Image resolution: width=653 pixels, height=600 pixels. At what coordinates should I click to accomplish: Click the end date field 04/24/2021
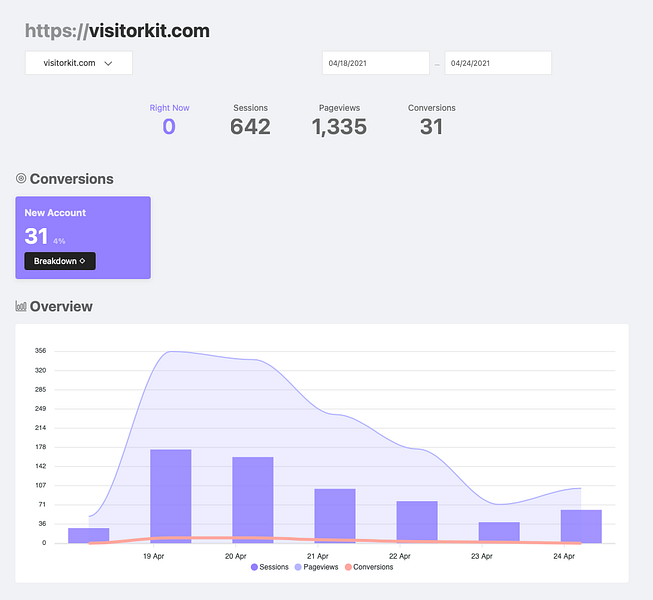[498, 63]
